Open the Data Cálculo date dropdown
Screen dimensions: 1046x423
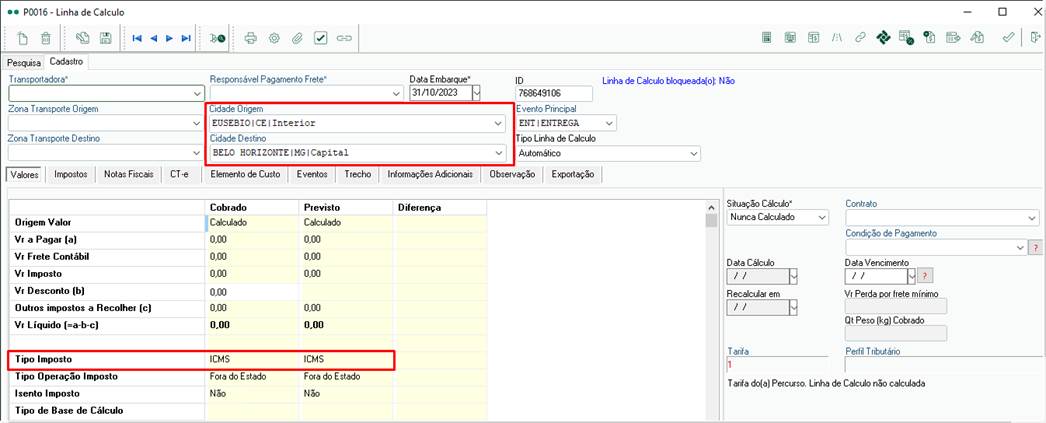pyautogui.click(x=793, y=276)
